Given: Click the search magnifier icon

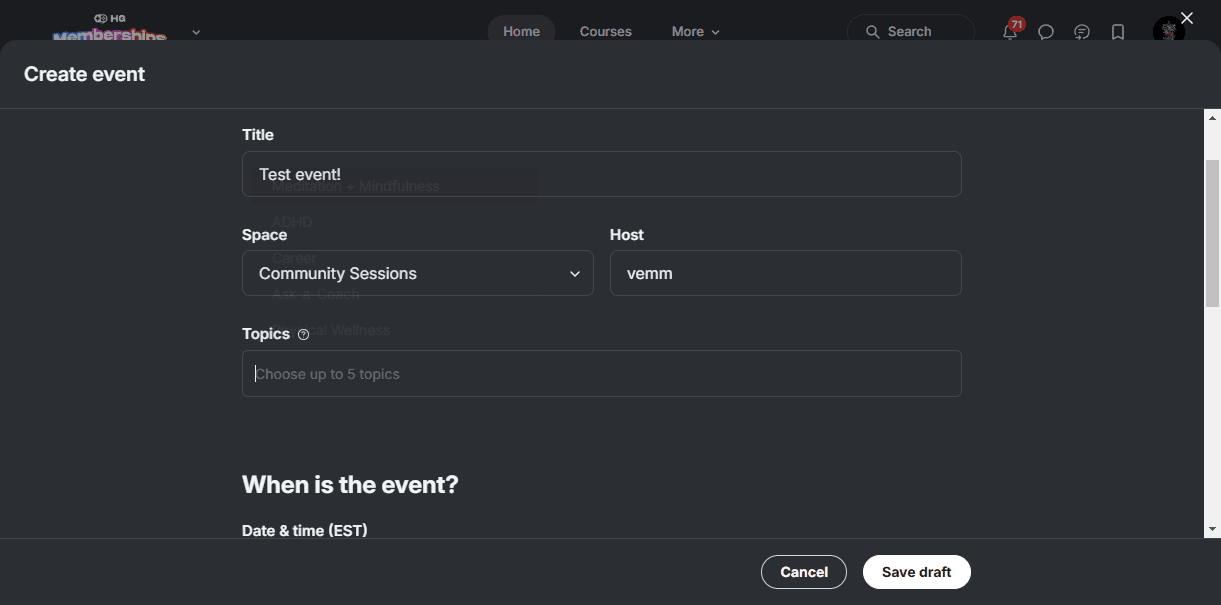Looking at the screenshot, I should click(x=873, y=32).
